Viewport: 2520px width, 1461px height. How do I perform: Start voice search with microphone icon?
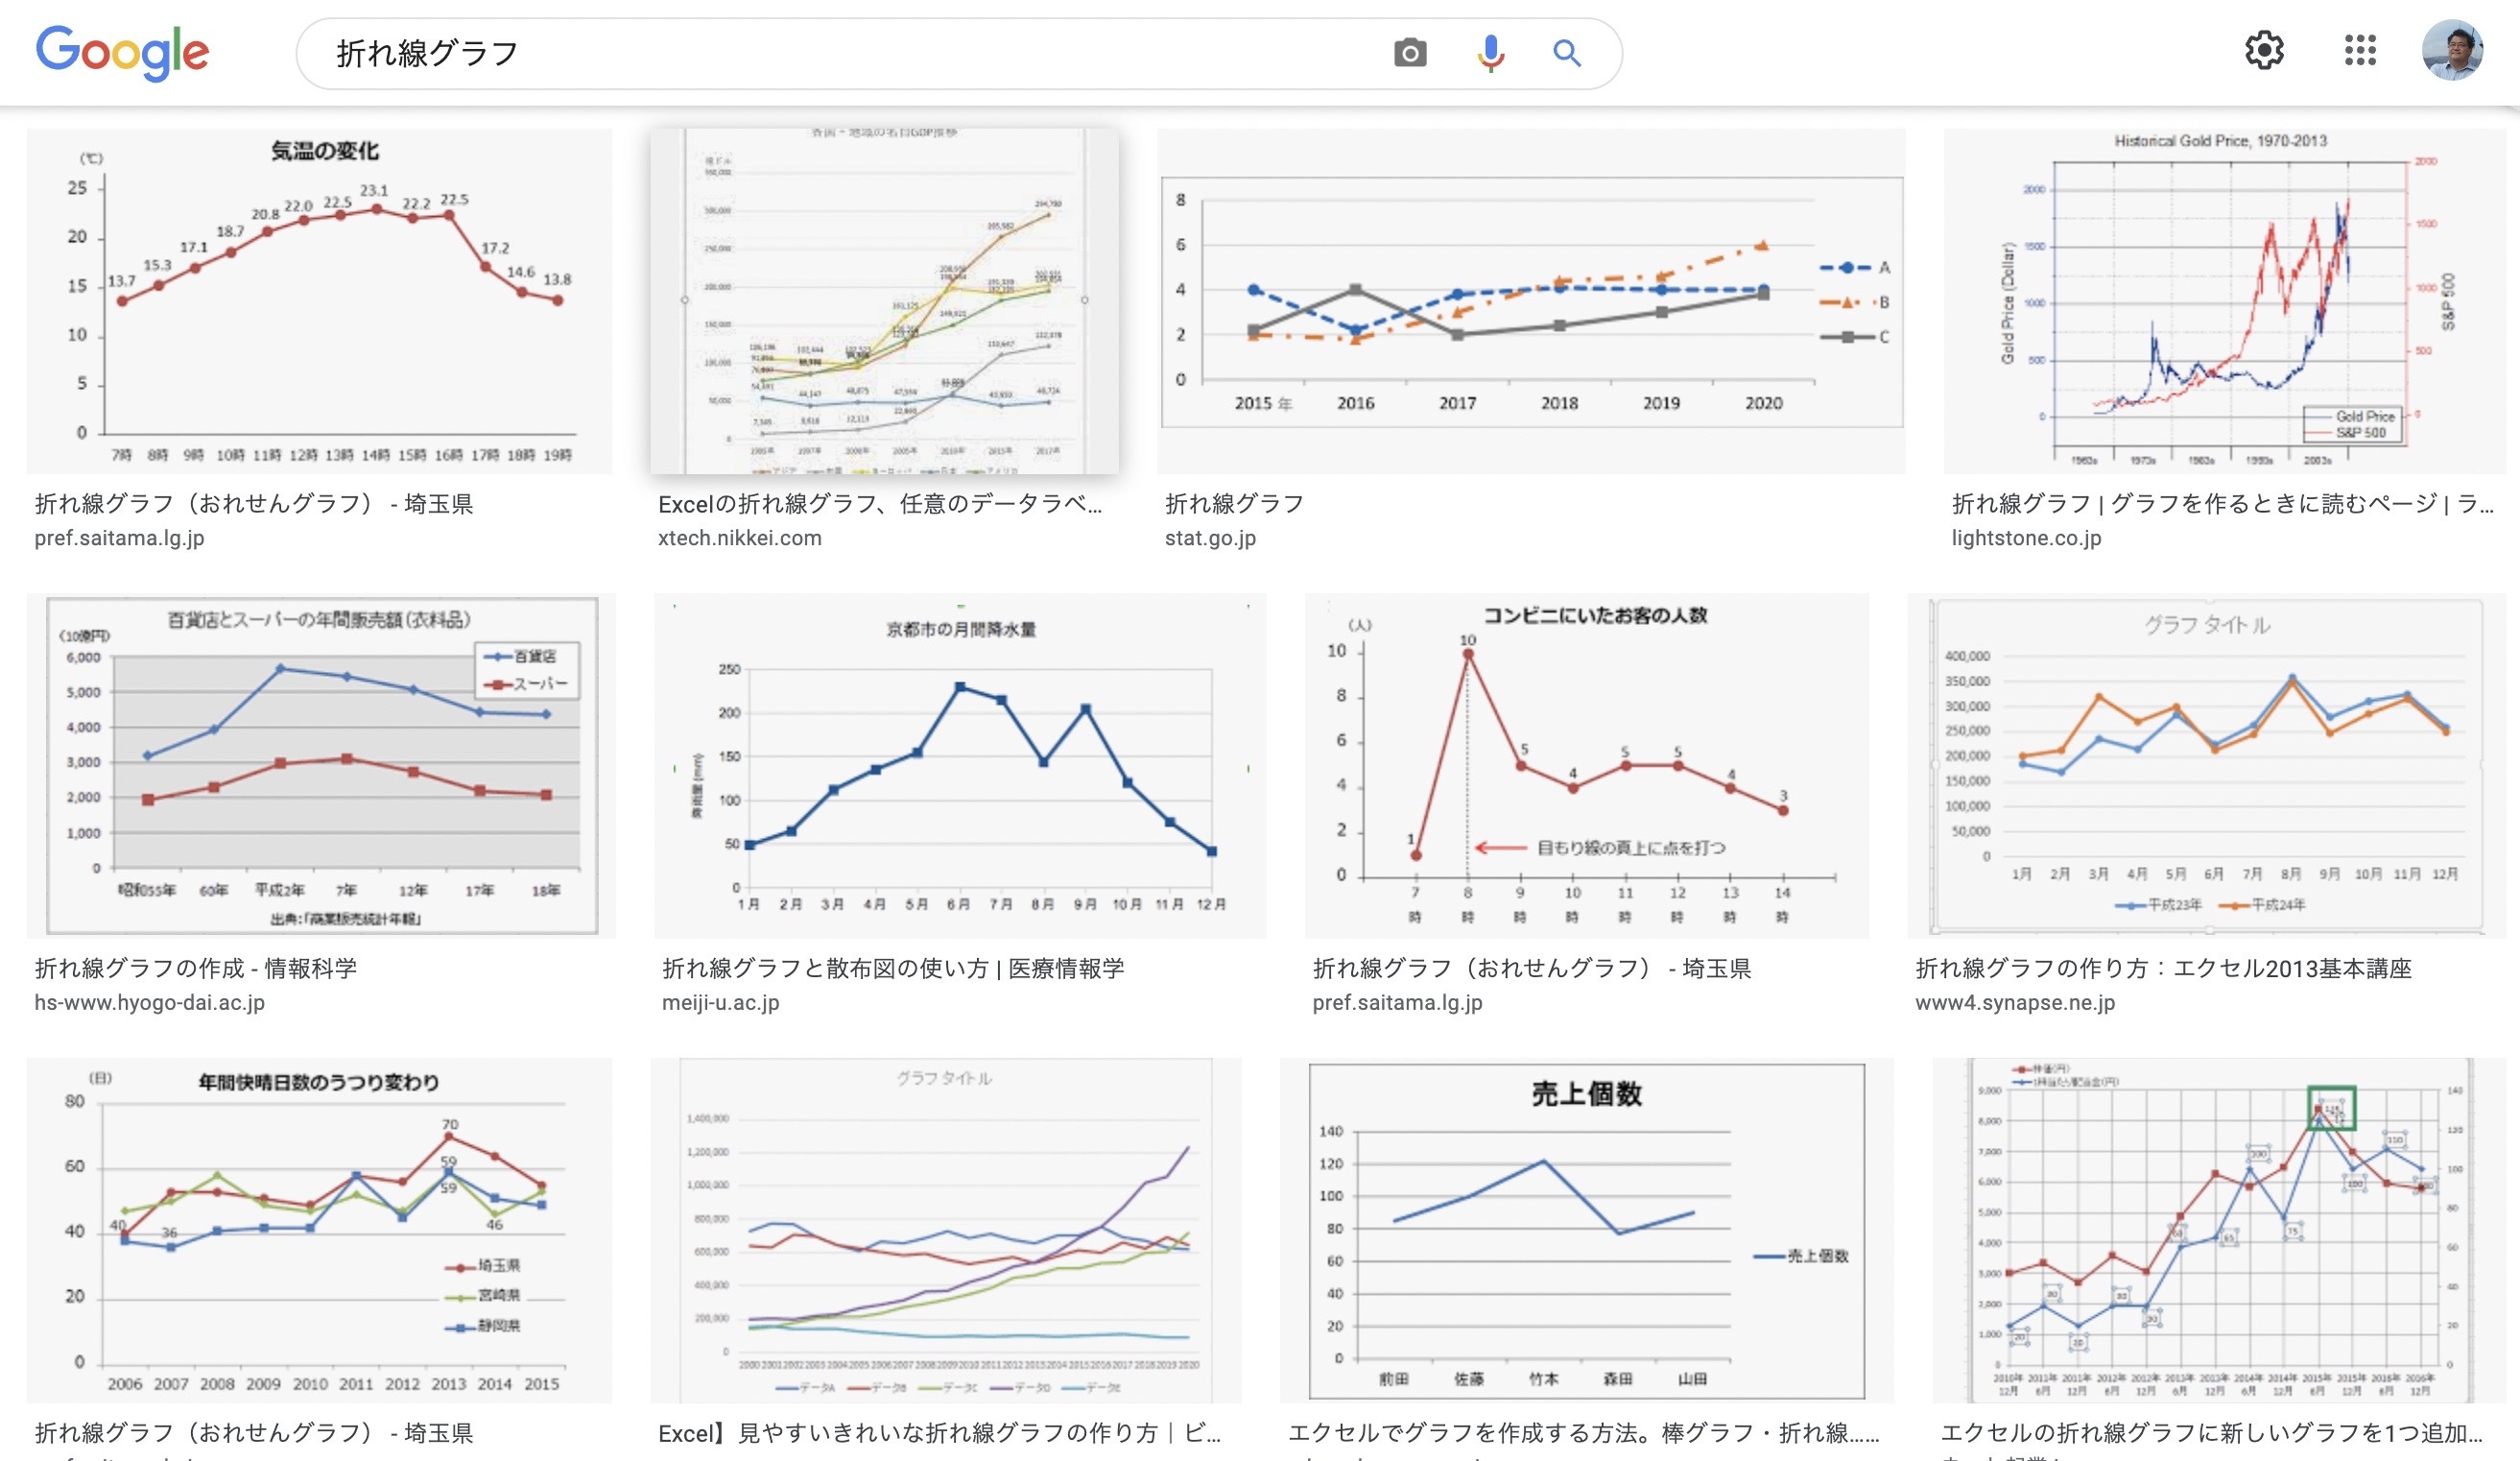(x=1490, y=53)
